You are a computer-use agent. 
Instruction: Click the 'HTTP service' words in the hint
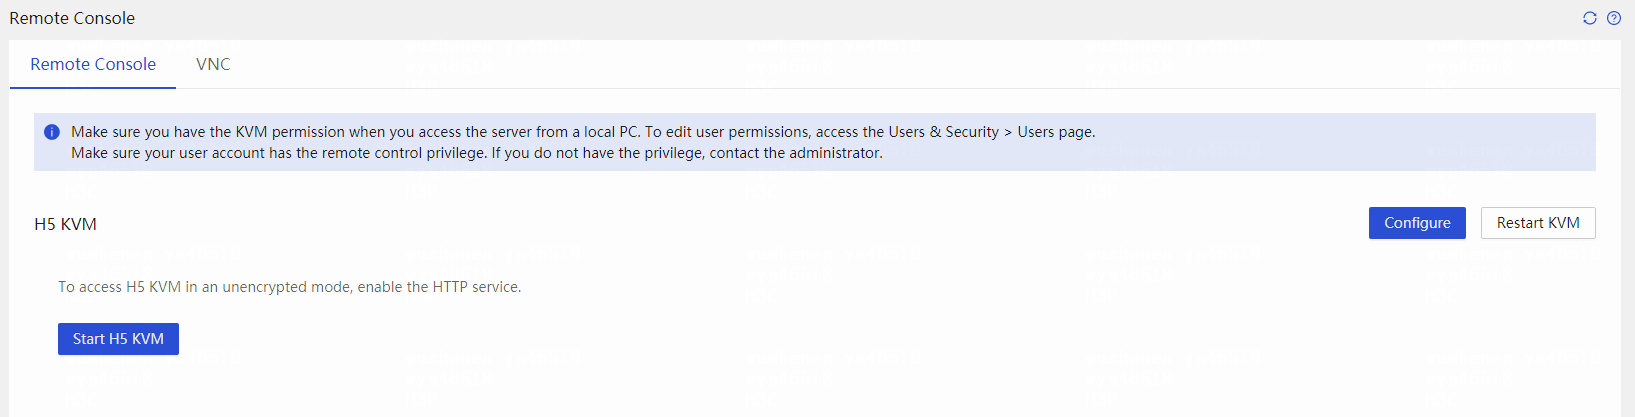tap(476, 287)
